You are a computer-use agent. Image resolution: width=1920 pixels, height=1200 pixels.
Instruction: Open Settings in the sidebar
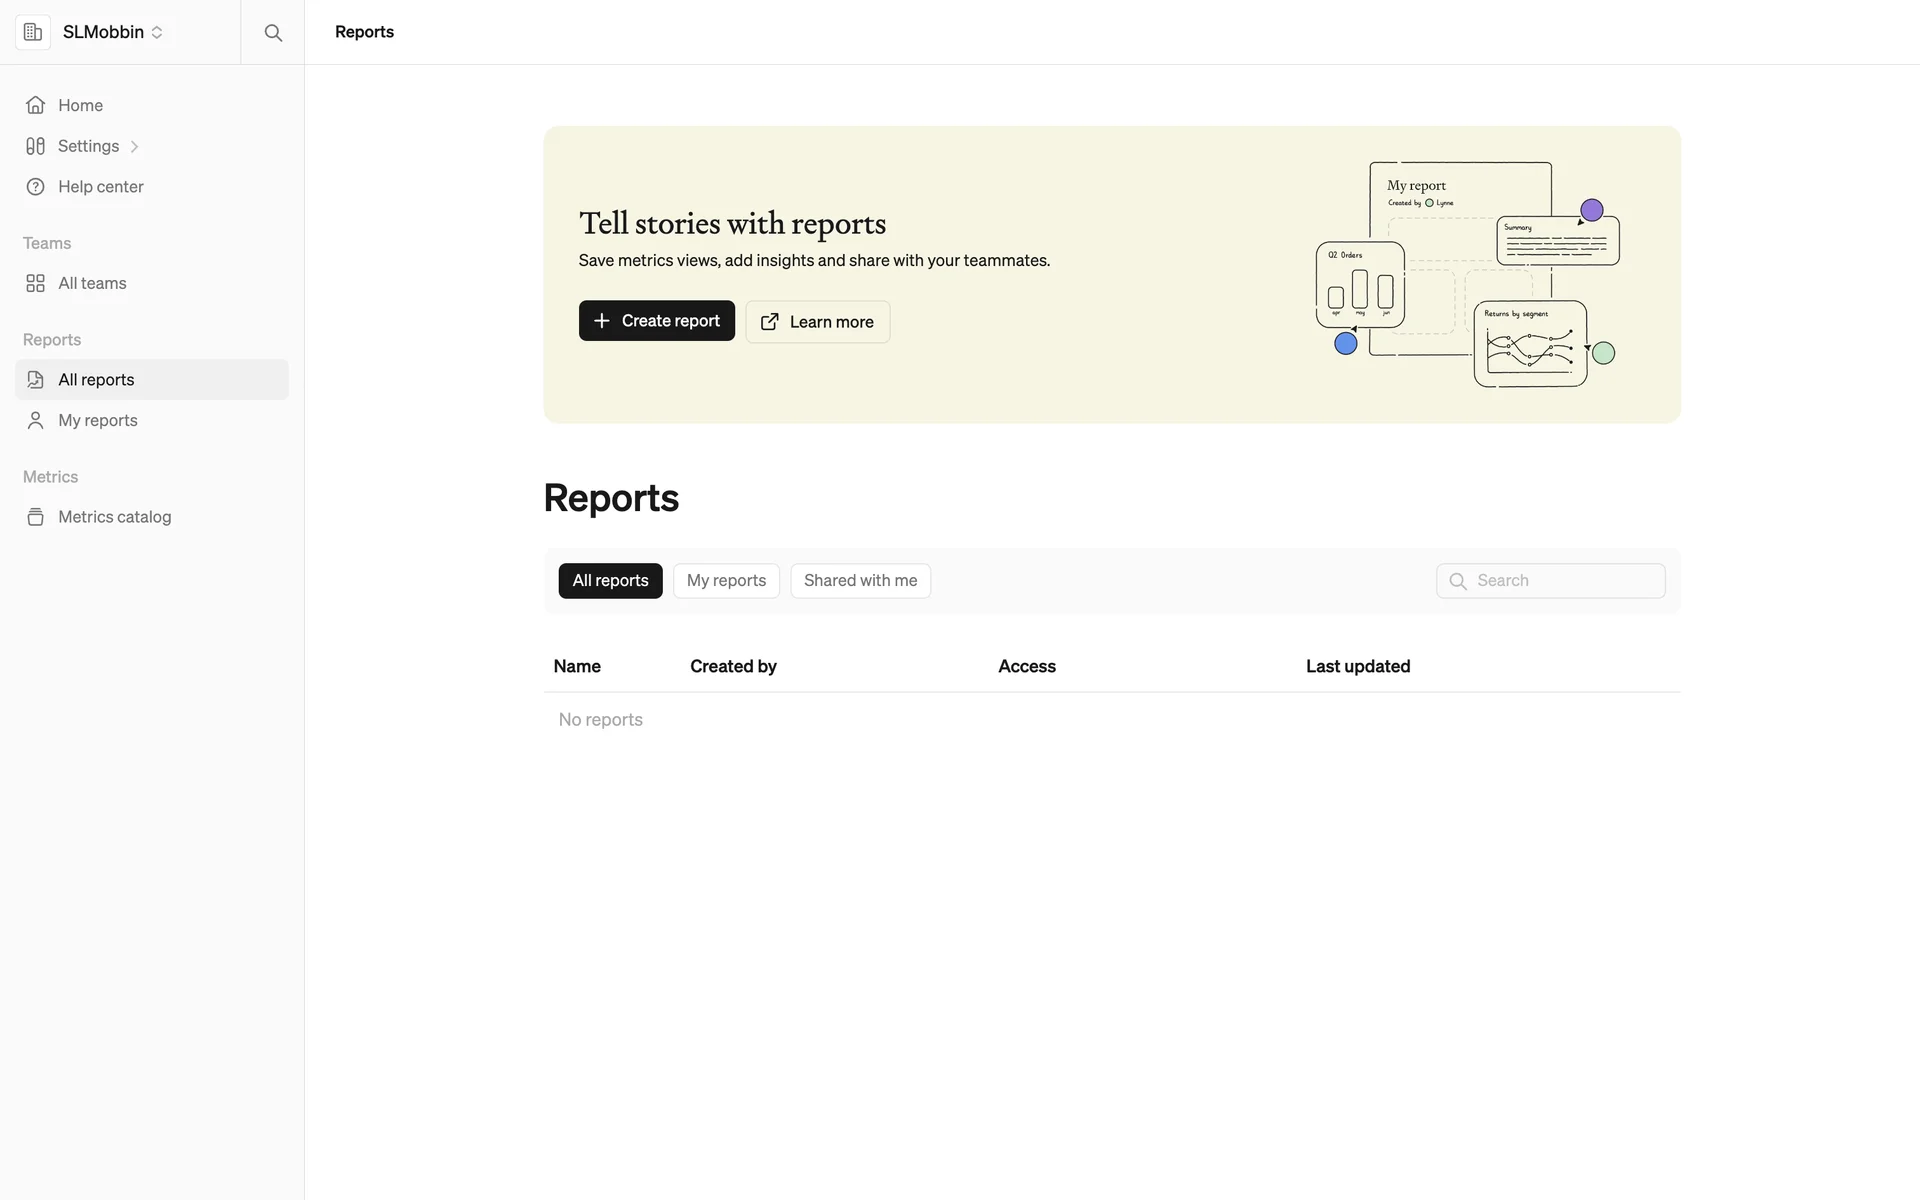[x=88, y=146]
